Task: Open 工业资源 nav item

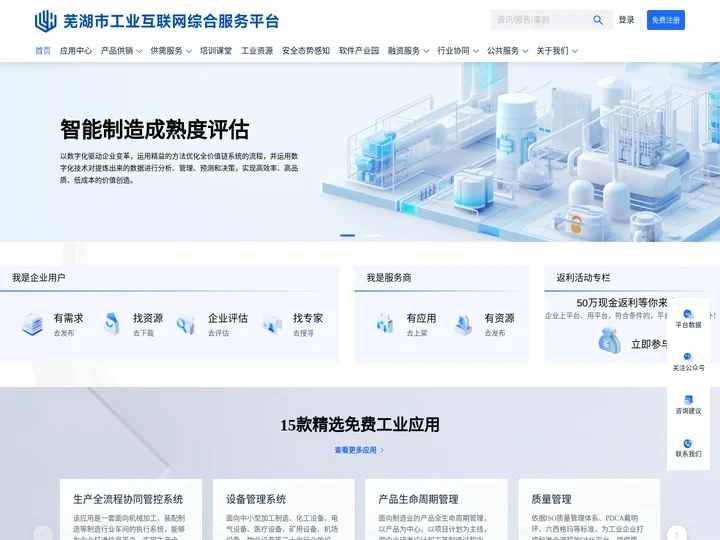Action: coord(257,51)
